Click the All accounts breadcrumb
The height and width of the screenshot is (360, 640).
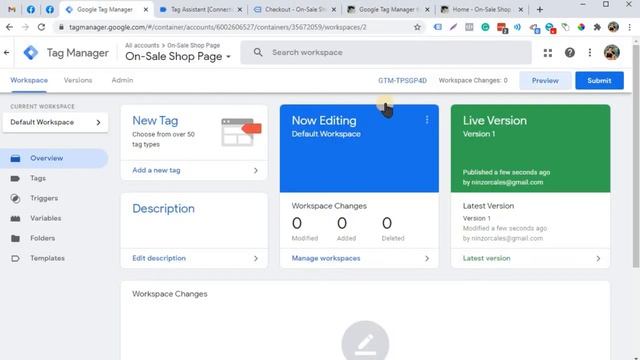142,45
